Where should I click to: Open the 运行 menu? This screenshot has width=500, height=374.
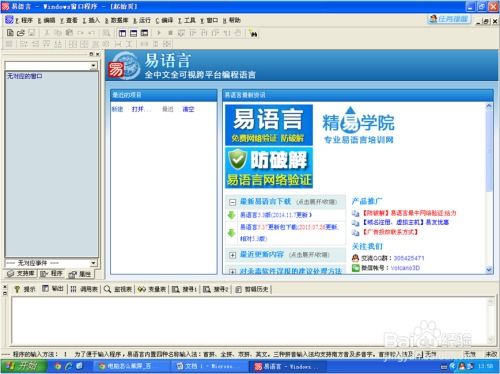pyautogui.click(x=142, y=20)
